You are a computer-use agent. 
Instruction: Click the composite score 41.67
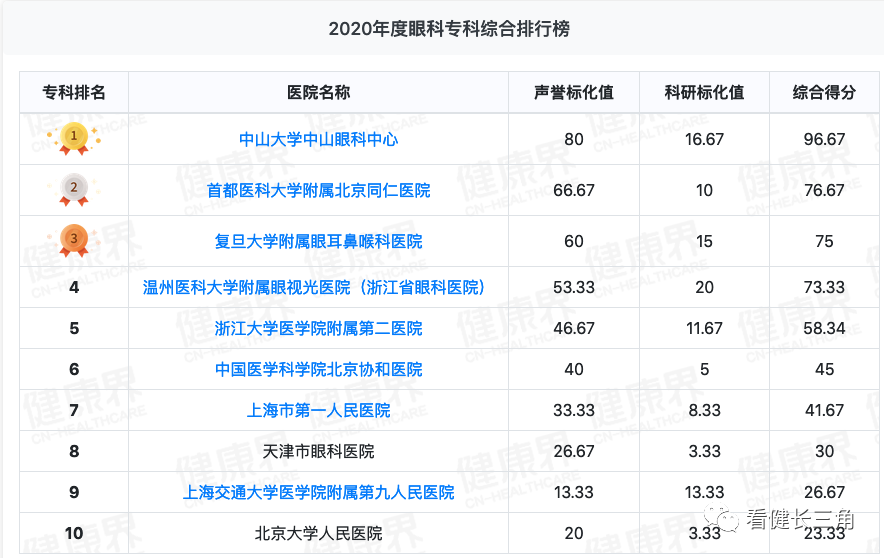(824, 410)
